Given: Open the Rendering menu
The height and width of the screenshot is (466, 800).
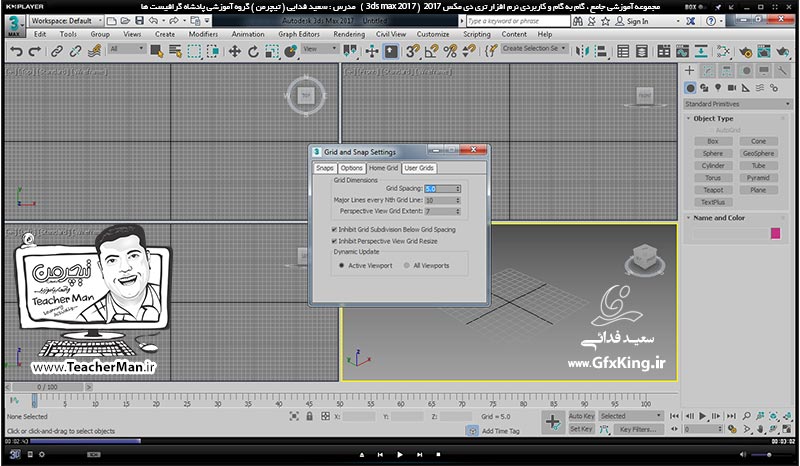Looking at the screenshot, I should click(x=349, y=34).
